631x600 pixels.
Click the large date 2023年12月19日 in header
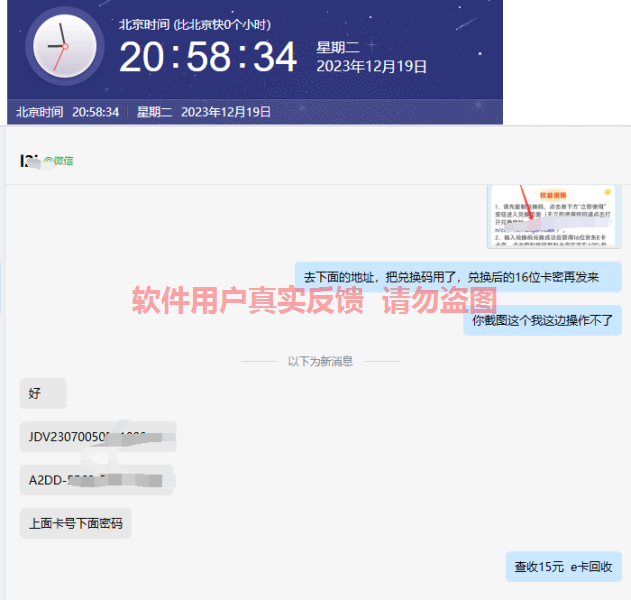click(x=371, y=67)
